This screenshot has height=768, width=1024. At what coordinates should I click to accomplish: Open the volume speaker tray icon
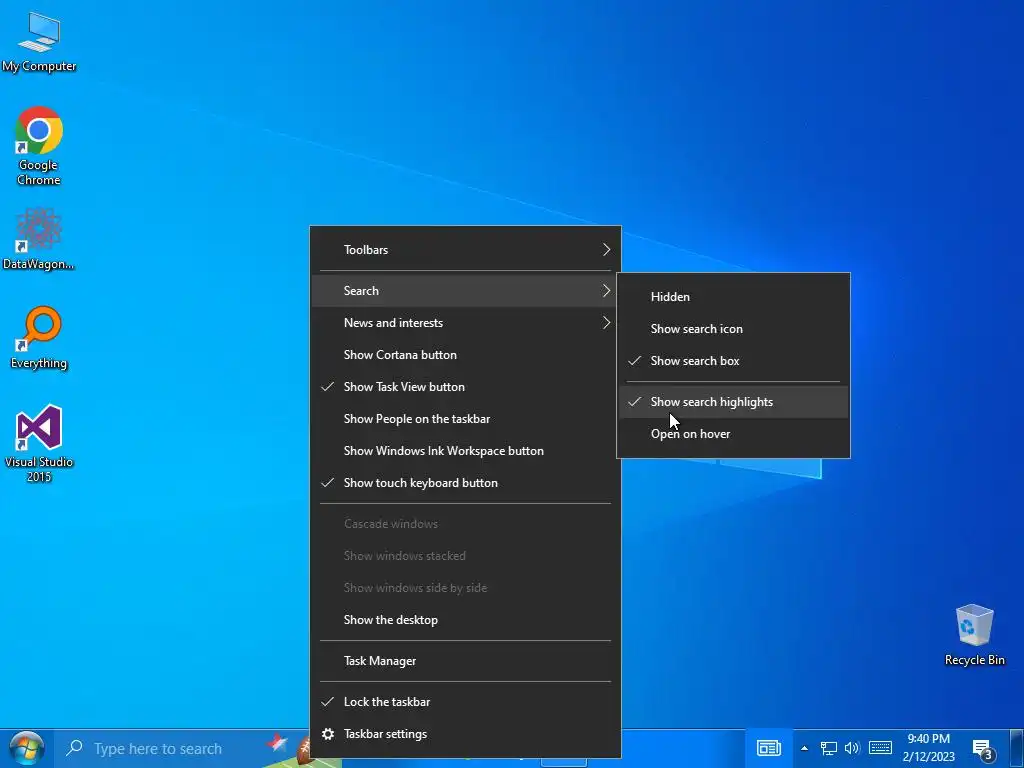pos(852,748)
